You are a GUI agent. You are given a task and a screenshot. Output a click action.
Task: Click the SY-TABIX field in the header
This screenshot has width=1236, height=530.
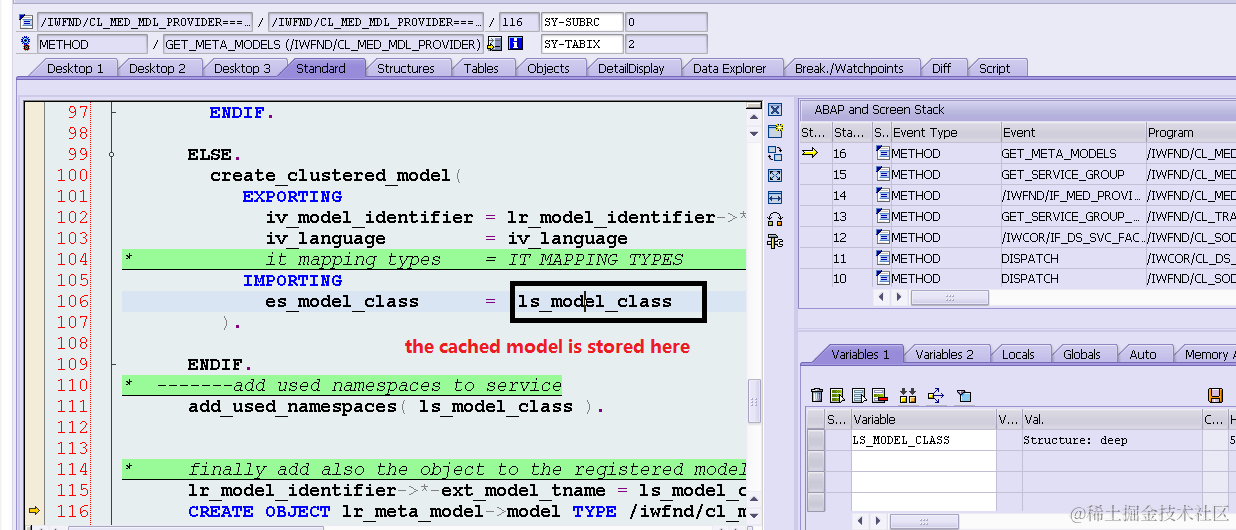pyautogui.click(x=582, y=44)
